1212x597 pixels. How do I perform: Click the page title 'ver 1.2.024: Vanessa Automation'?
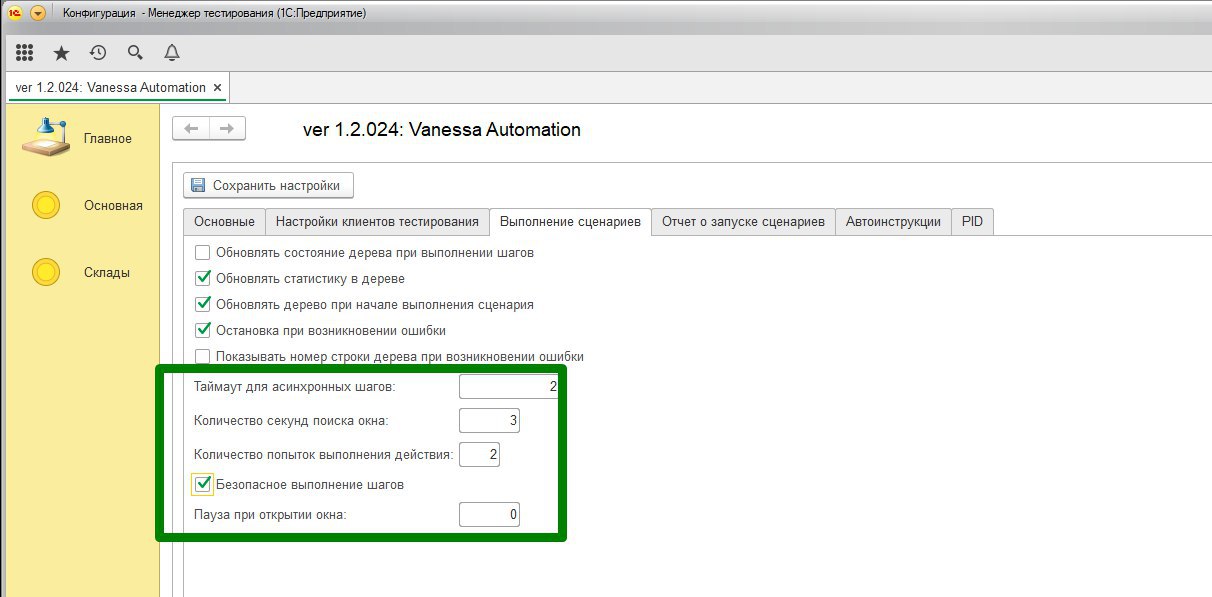(441, 129)
